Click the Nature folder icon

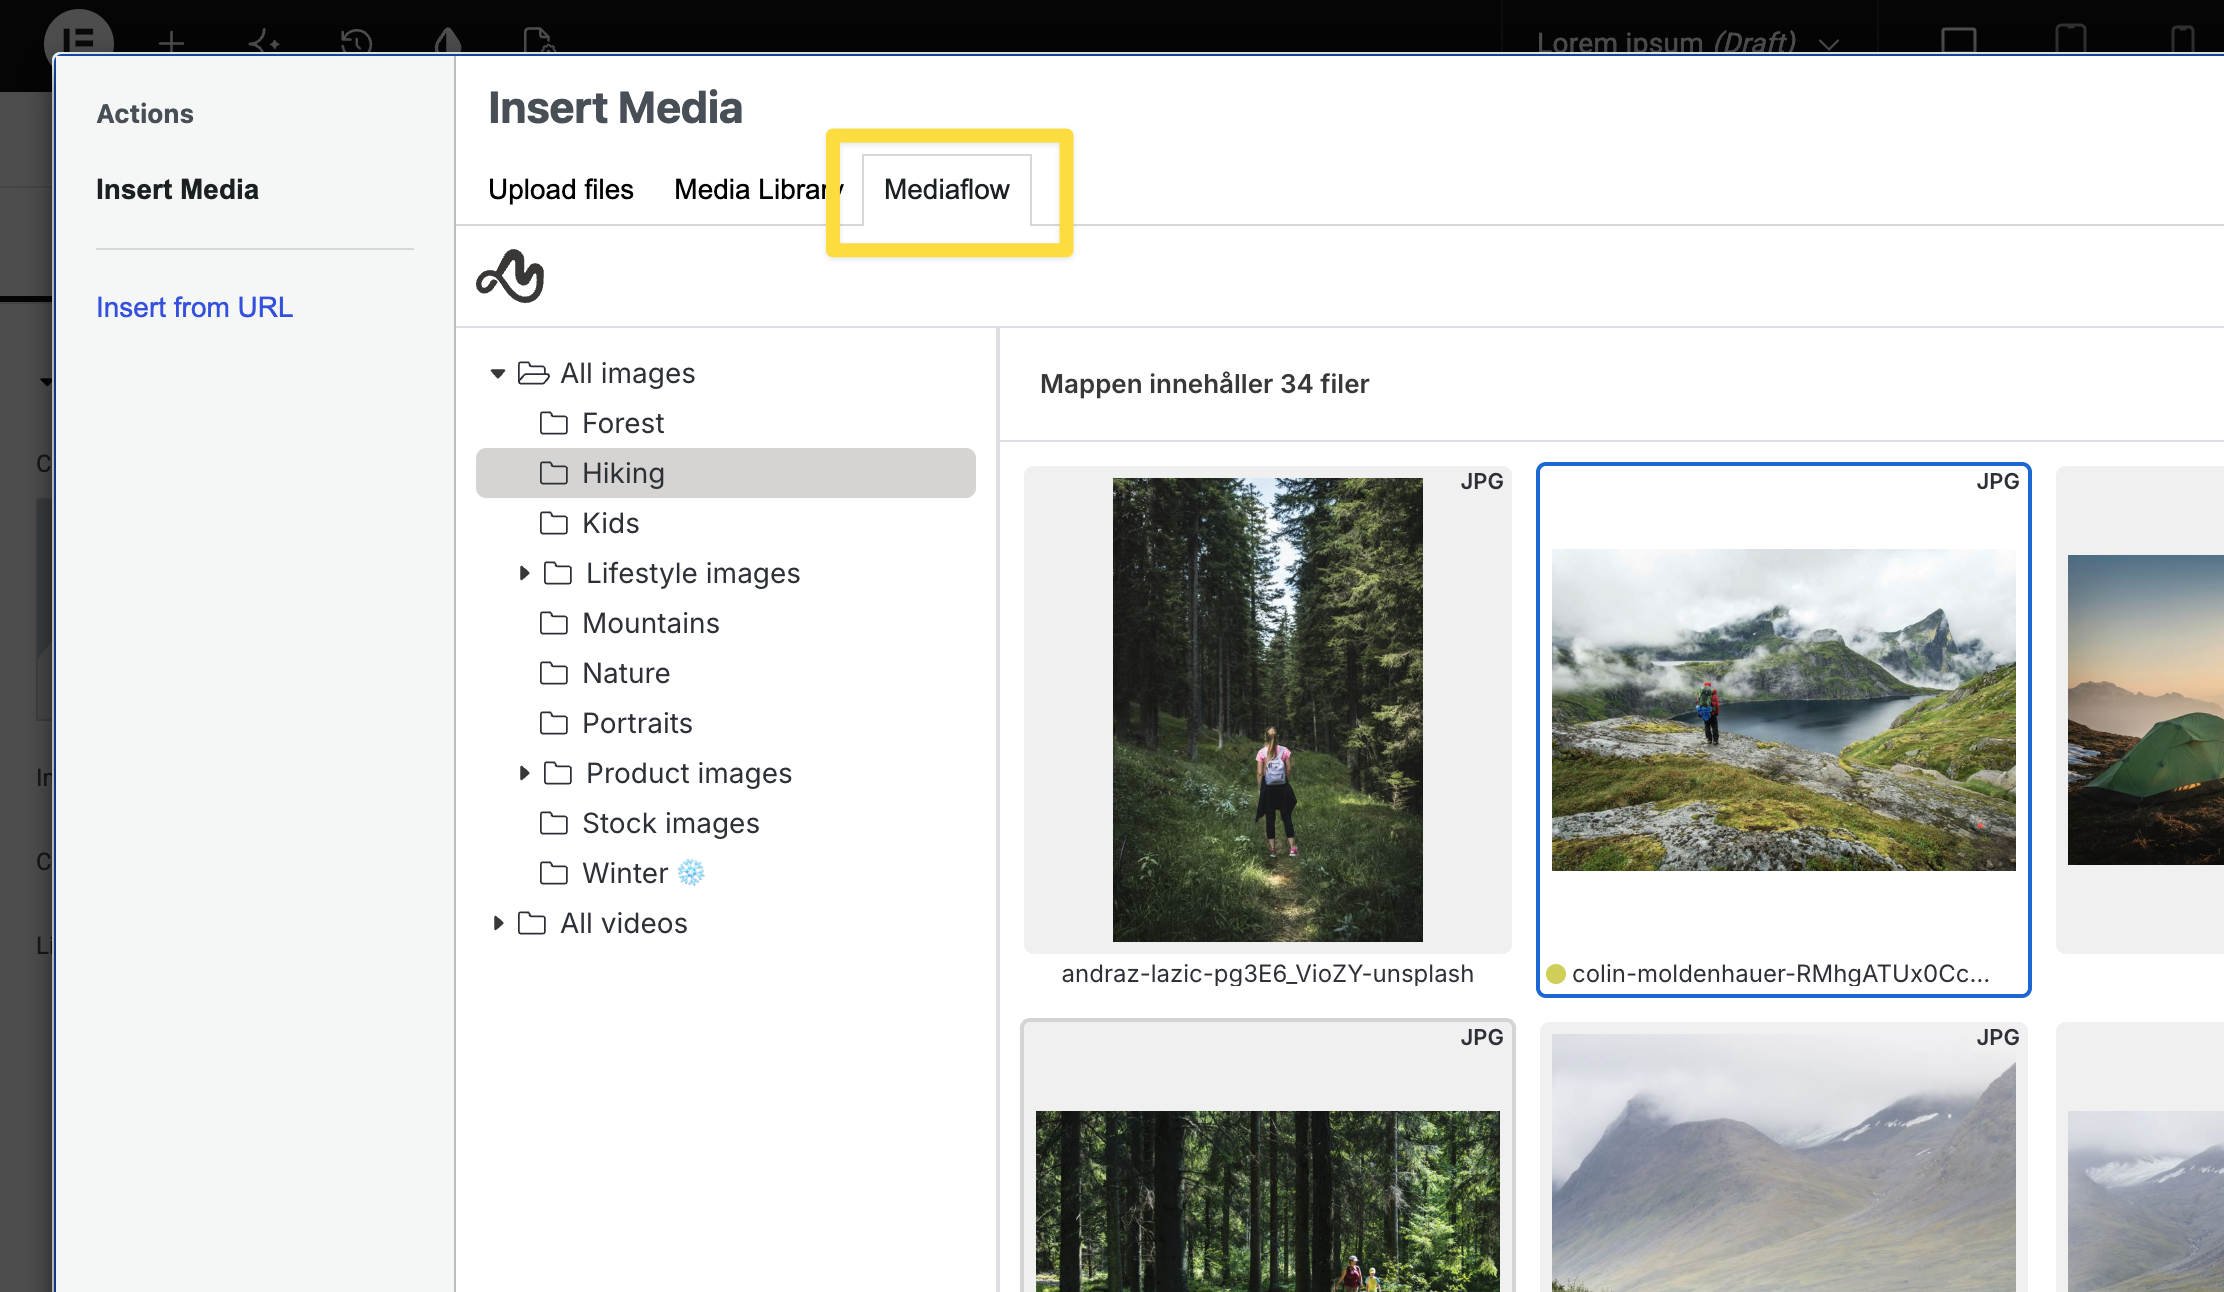point(553,673)
